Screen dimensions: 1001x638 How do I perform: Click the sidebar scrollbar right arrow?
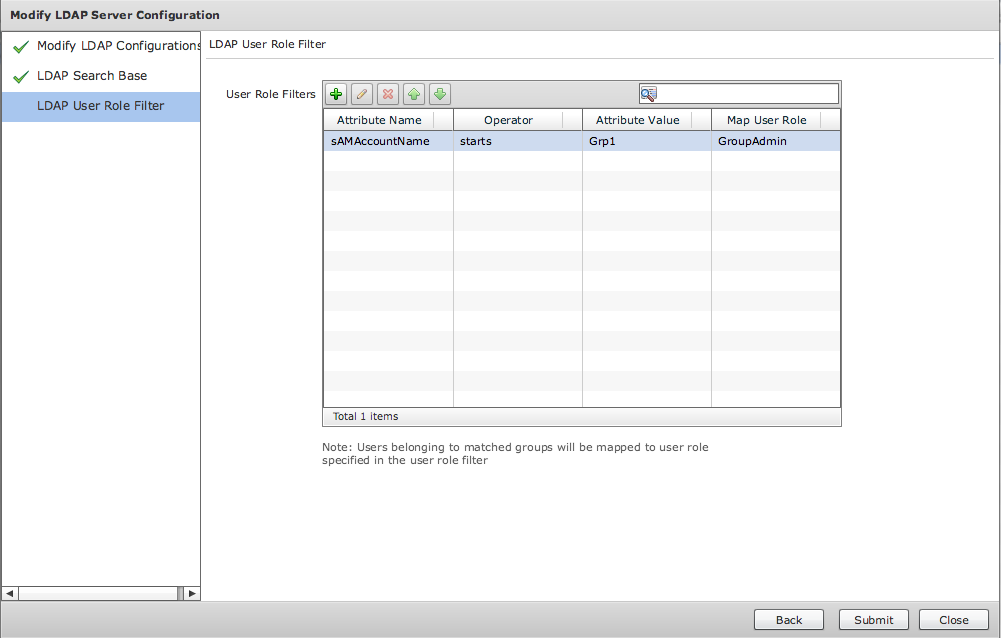(192, 593)
